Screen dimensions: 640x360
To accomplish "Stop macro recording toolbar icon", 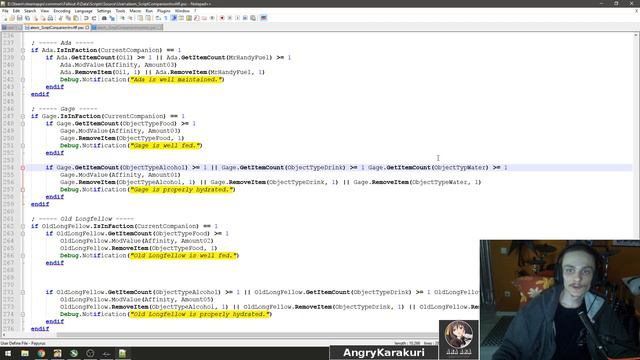I will (230, 18).
